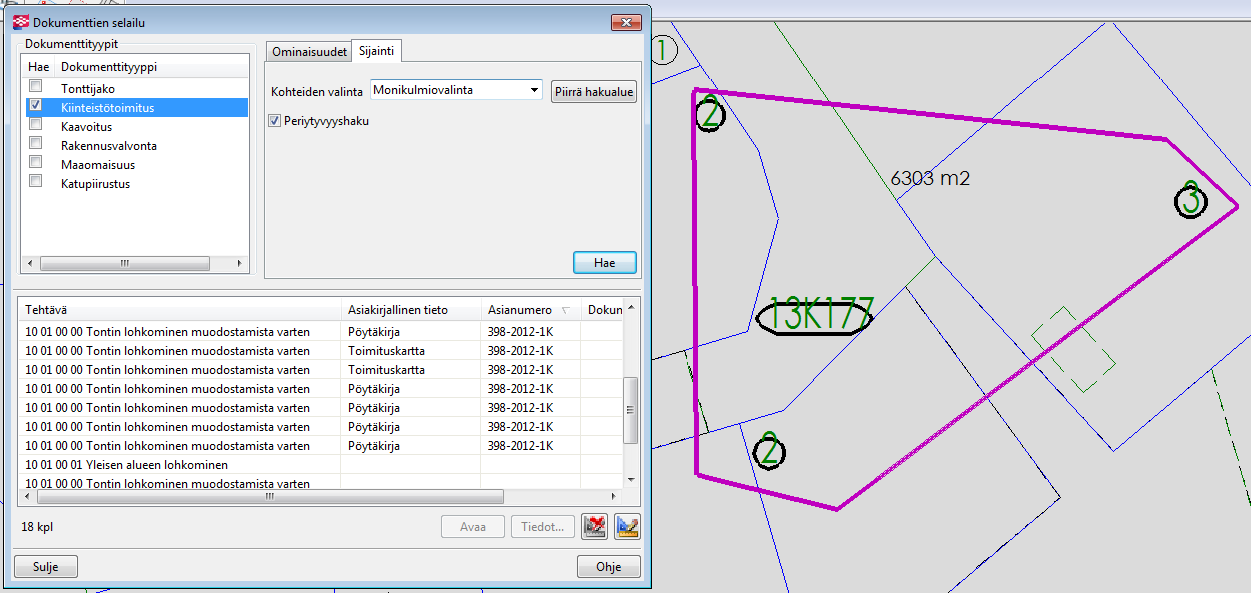Sort by the Tehtävä column header
Image resolution: width=1251 pixels, height=593 pixels.
tap(180, 310)
